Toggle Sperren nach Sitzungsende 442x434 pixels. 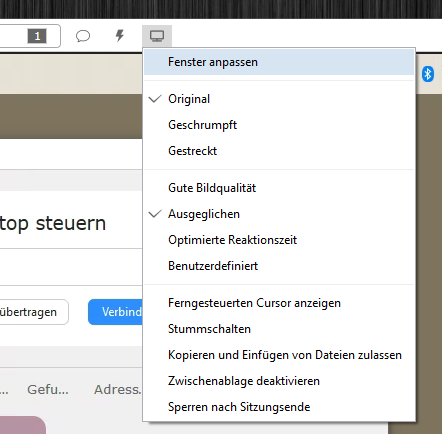[x=279, y=407]
